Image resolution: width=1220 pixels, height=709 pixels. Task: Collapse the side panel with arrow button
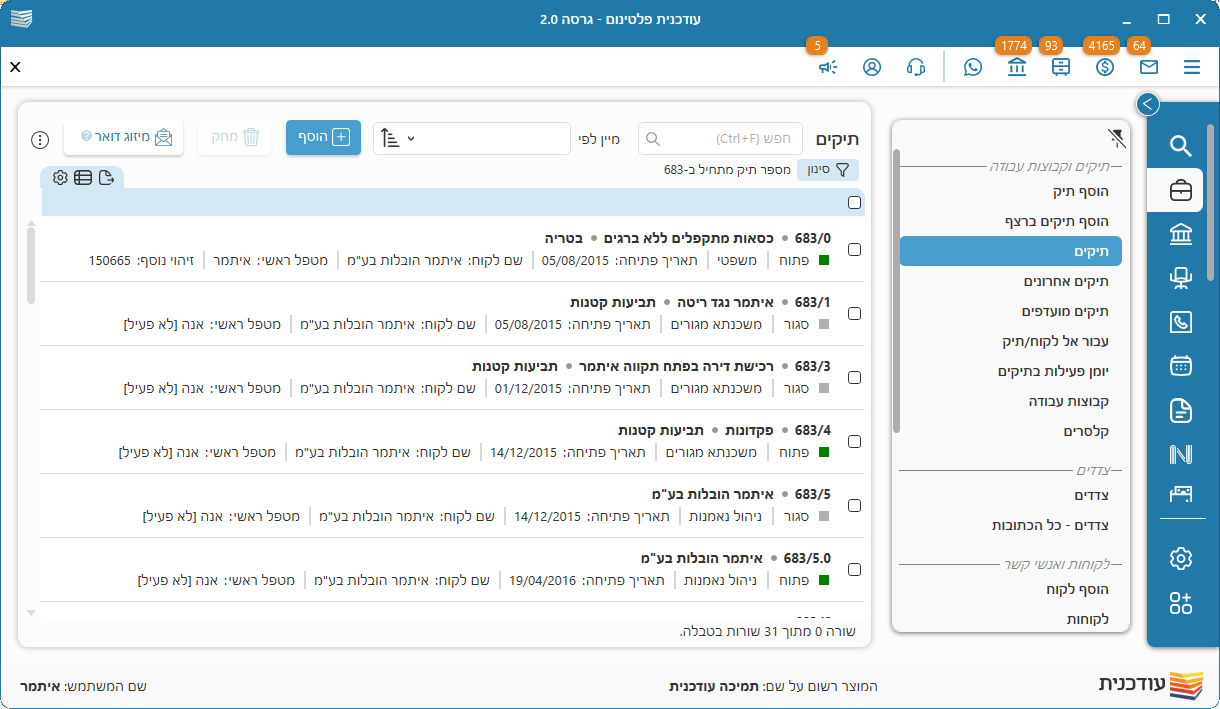tap(1148, 104)
